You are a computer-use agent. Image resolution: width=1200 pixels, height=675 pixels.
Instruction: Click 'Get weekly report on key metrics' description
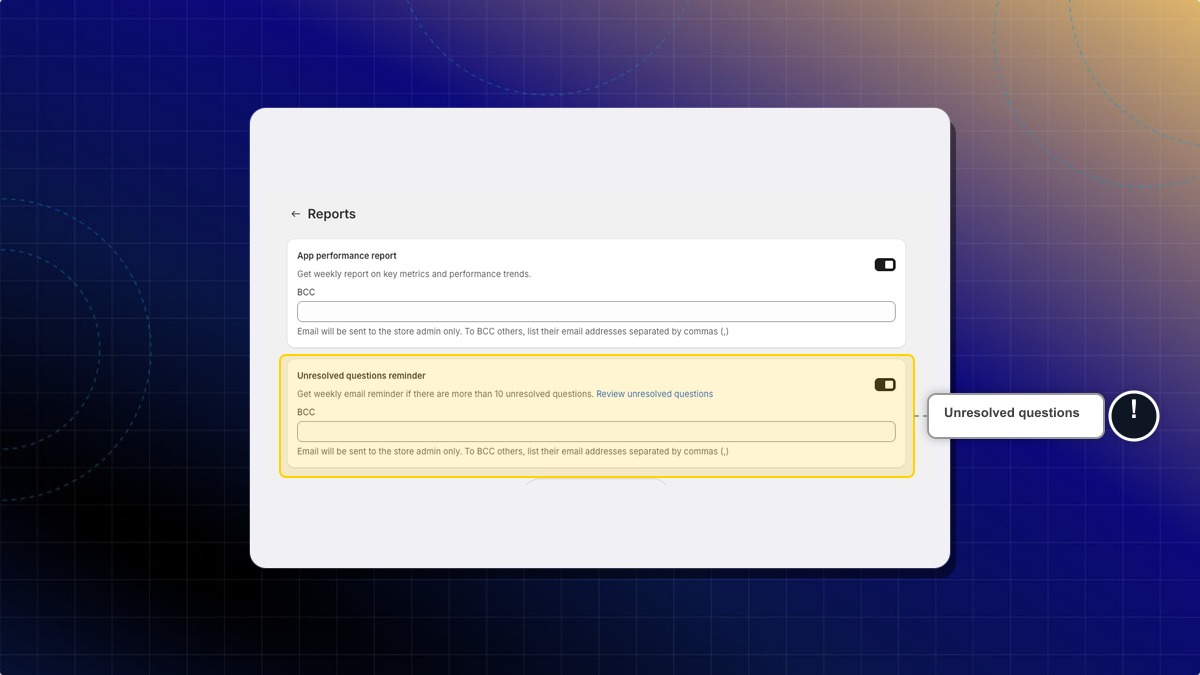(414, 274)
